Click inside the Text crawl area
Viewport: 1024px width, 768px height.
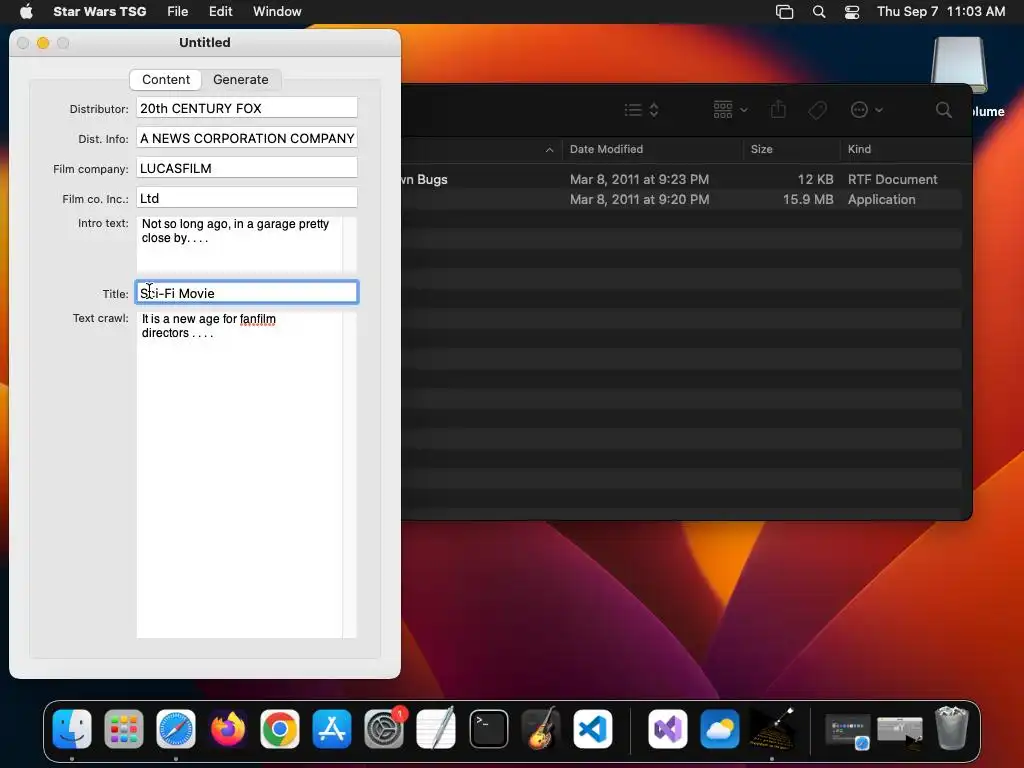coord(239,475)
